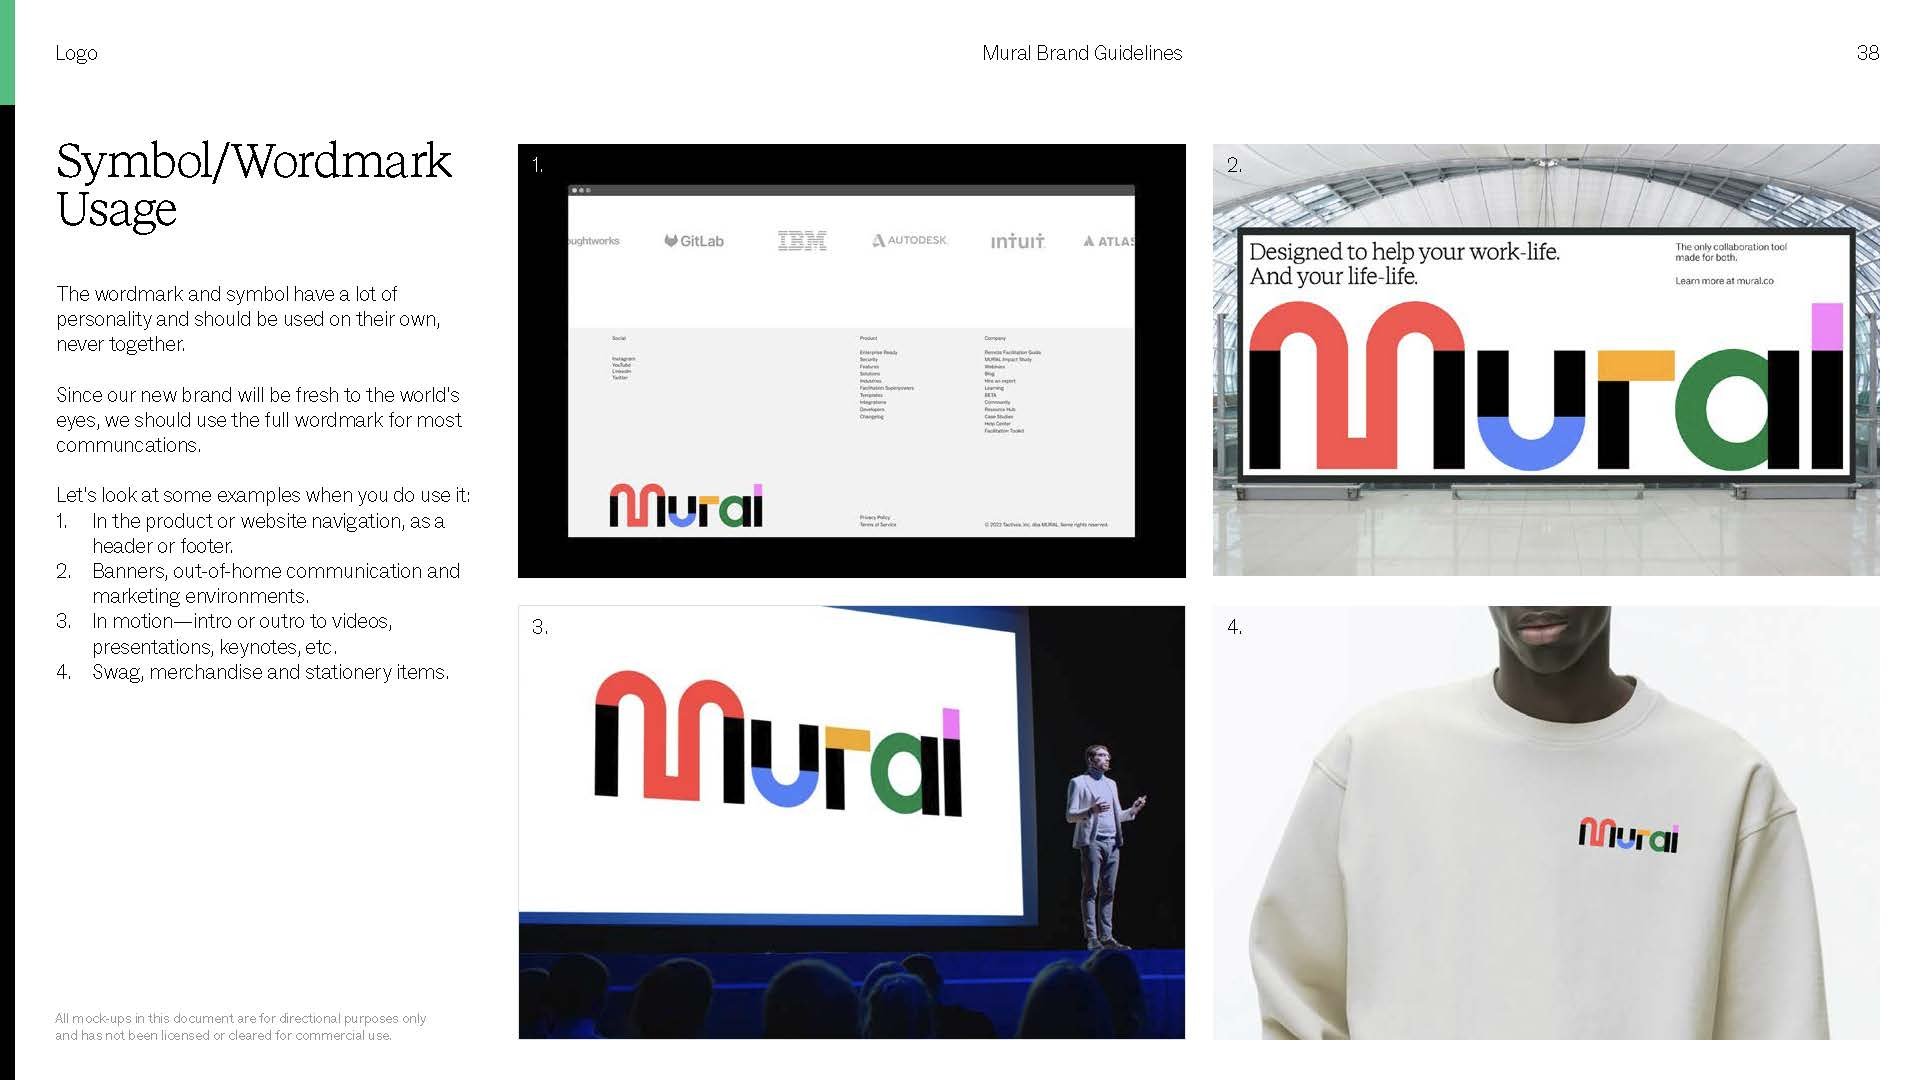
Task: Click the '1.' label on the first image
Action: coord(538,165)
